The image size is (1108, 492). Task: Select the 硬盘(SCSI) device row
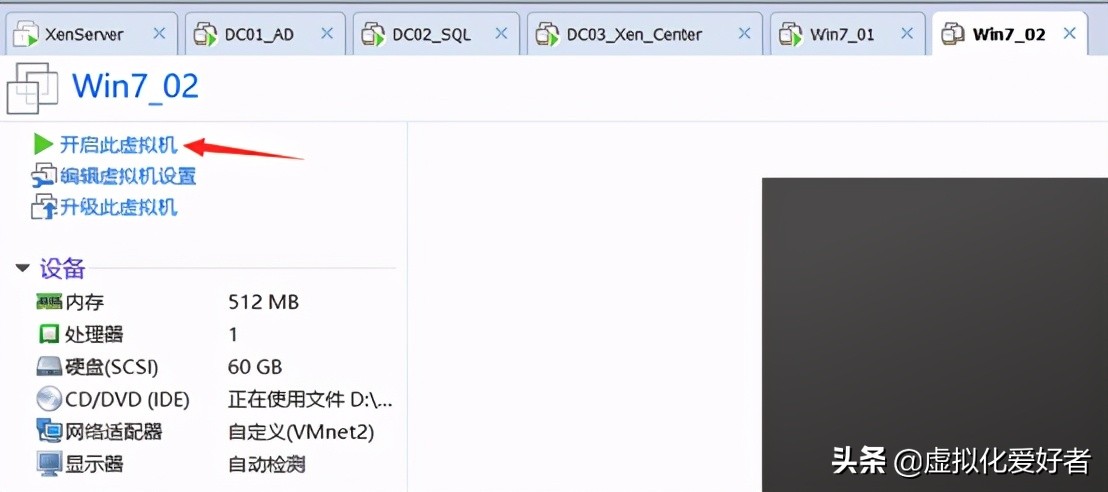[214, 367]
